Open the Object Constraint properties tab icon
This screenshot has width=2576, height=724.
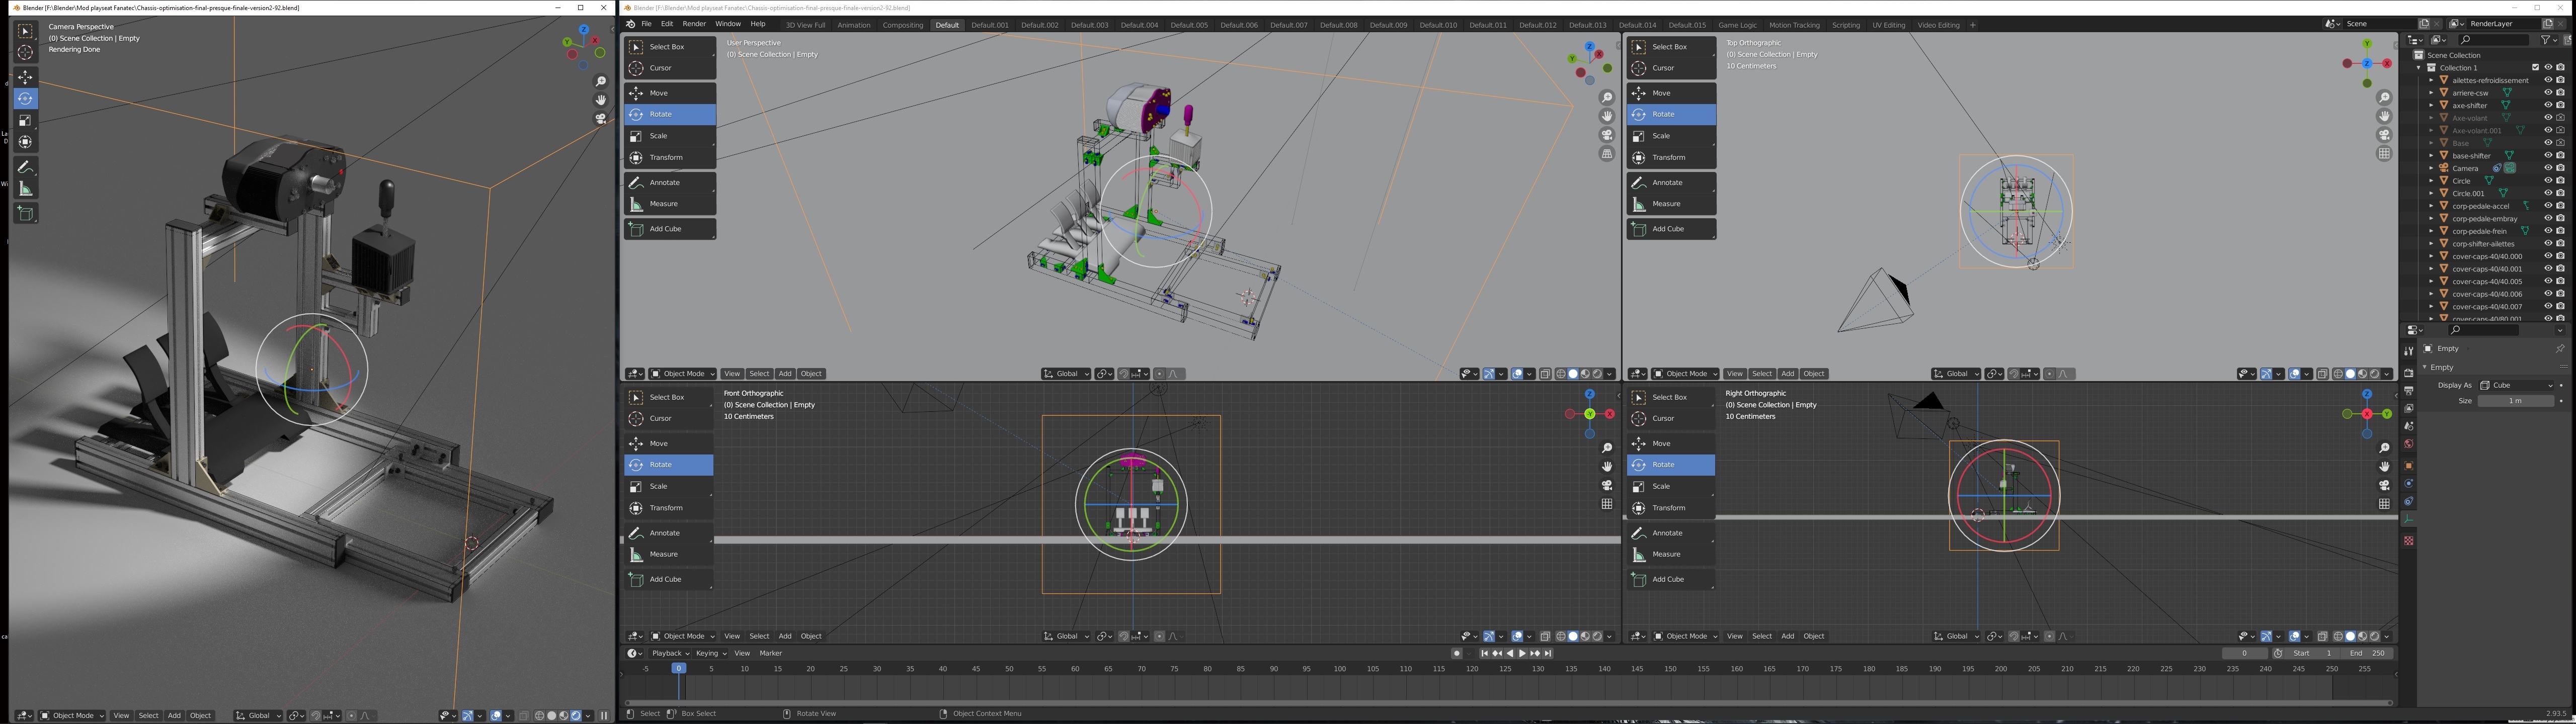tap(2409, 502)
